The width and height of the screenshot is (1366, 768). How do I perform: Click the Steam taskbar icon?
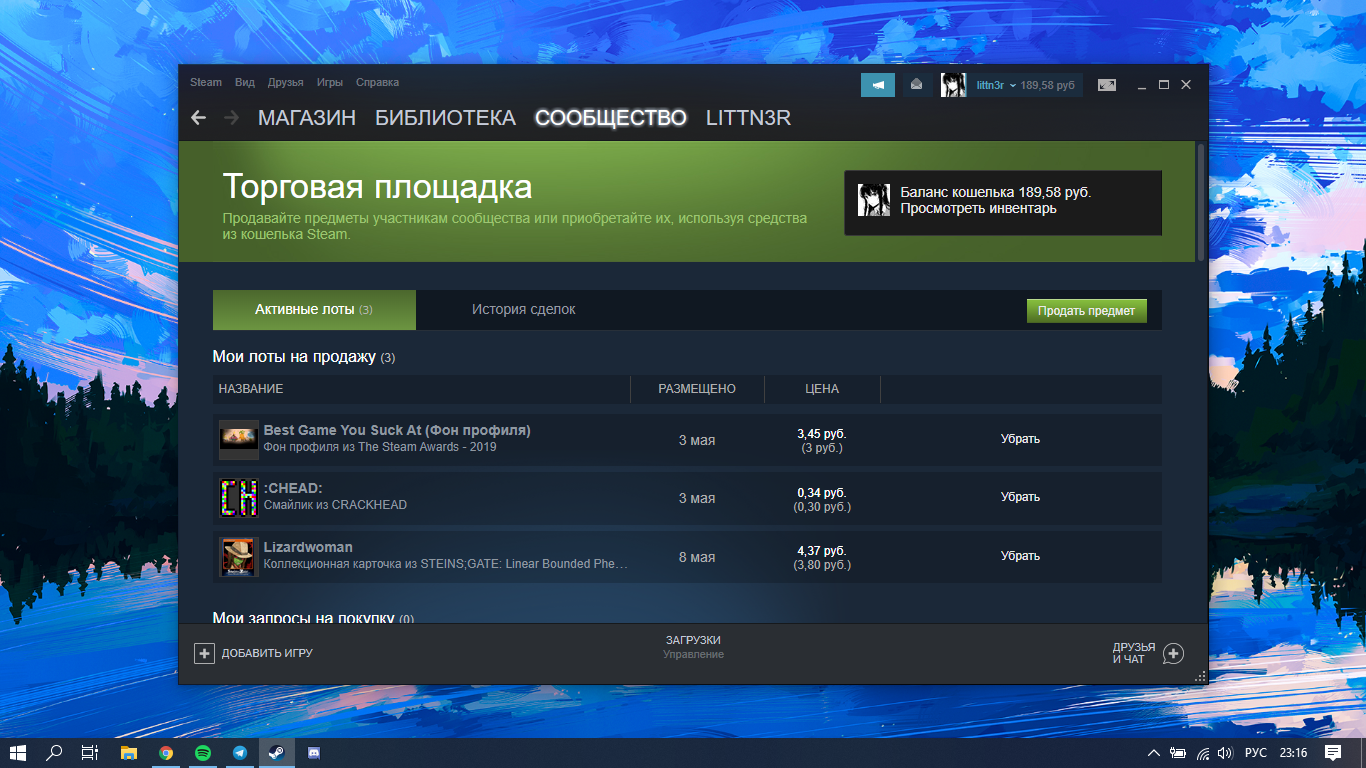[x=277, y=752]
